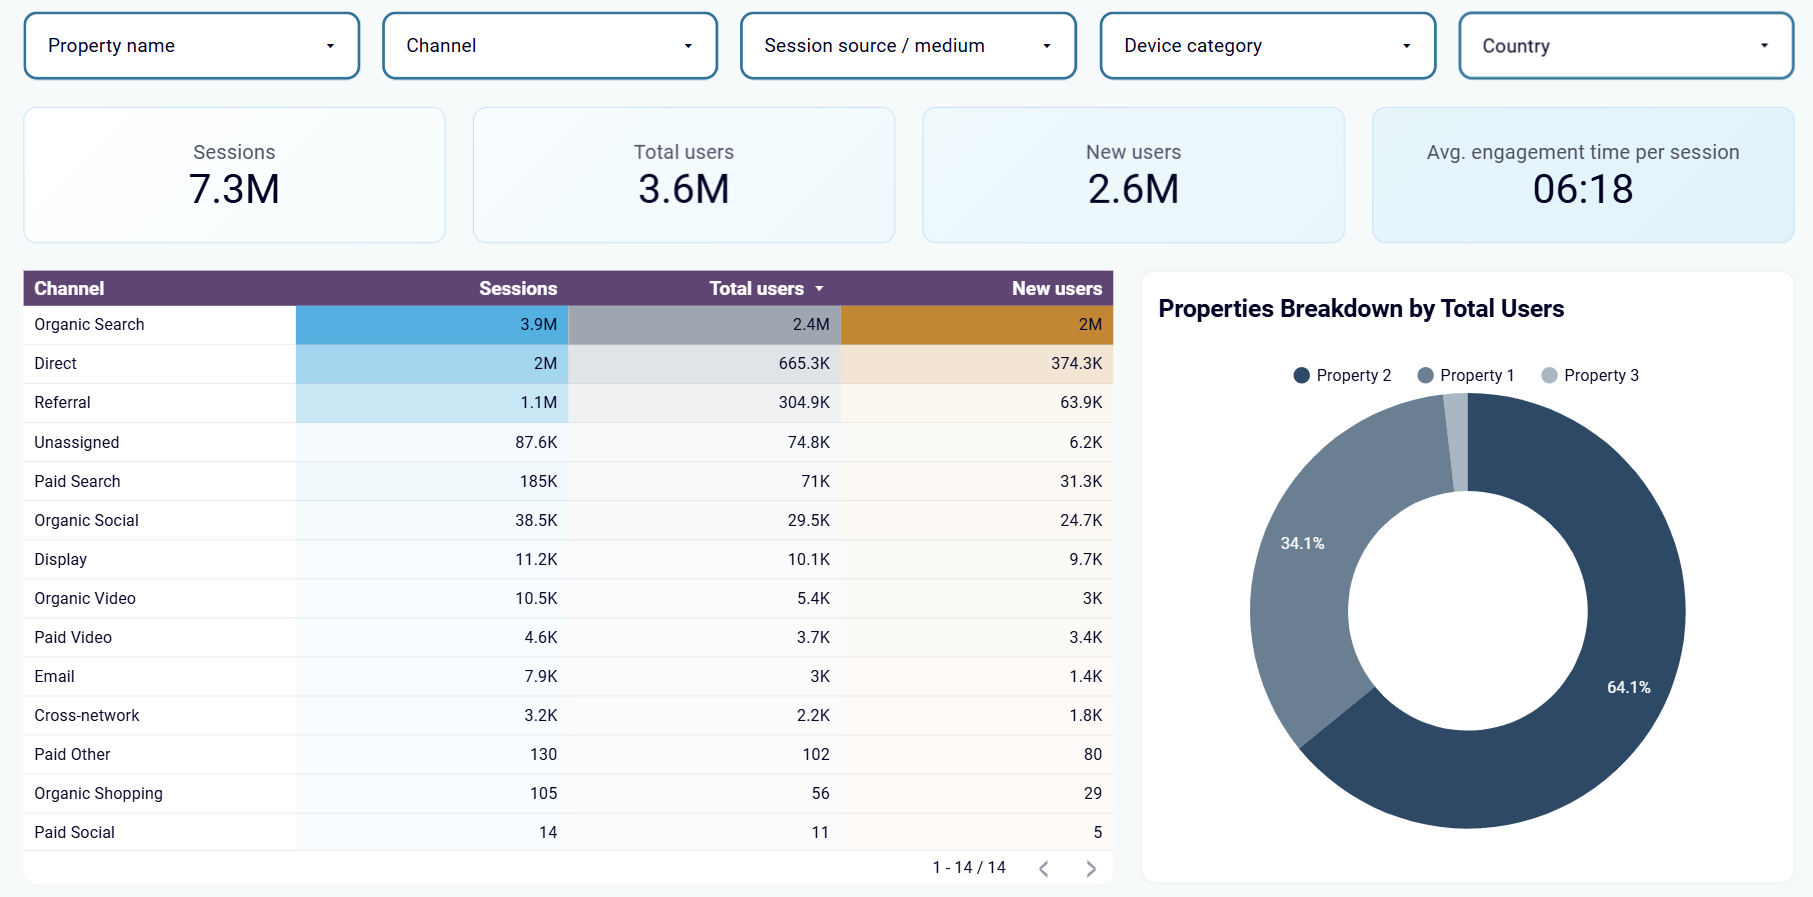Viewport: 1813px width, 897px height.
Task: Sort table by New users header
Action: click(x=1056, y=289)
